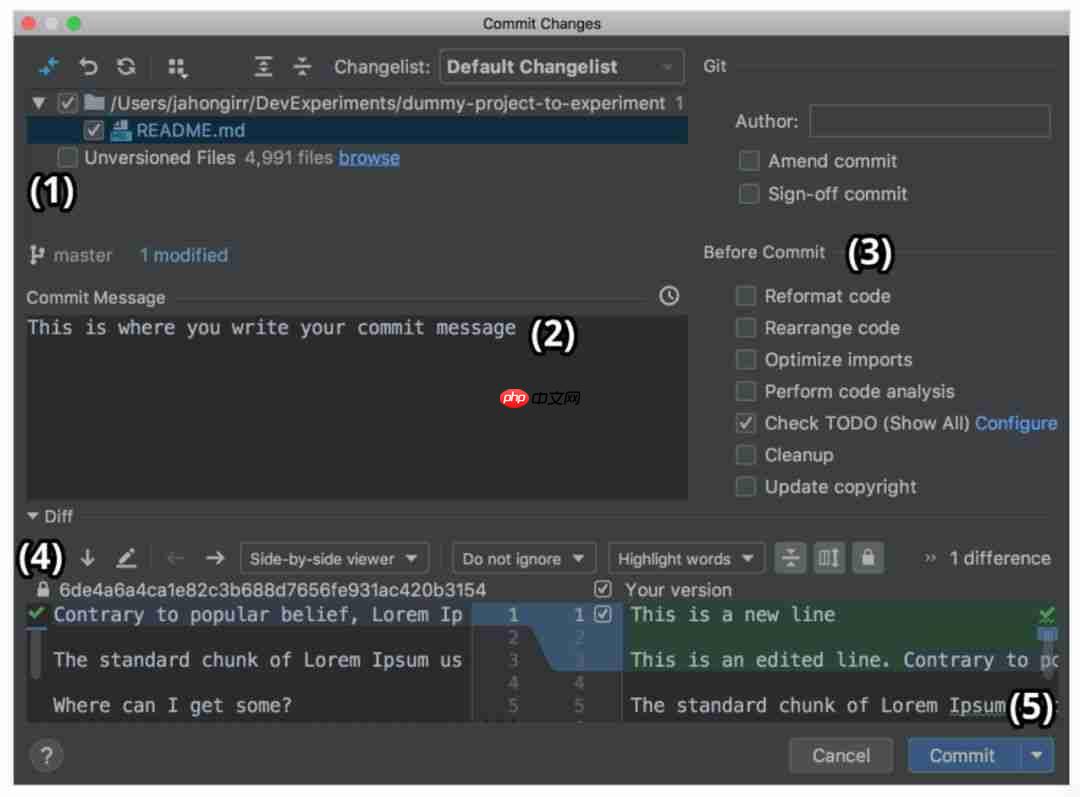Click the Configure link next to Check TODO

tap(1016, 423)
